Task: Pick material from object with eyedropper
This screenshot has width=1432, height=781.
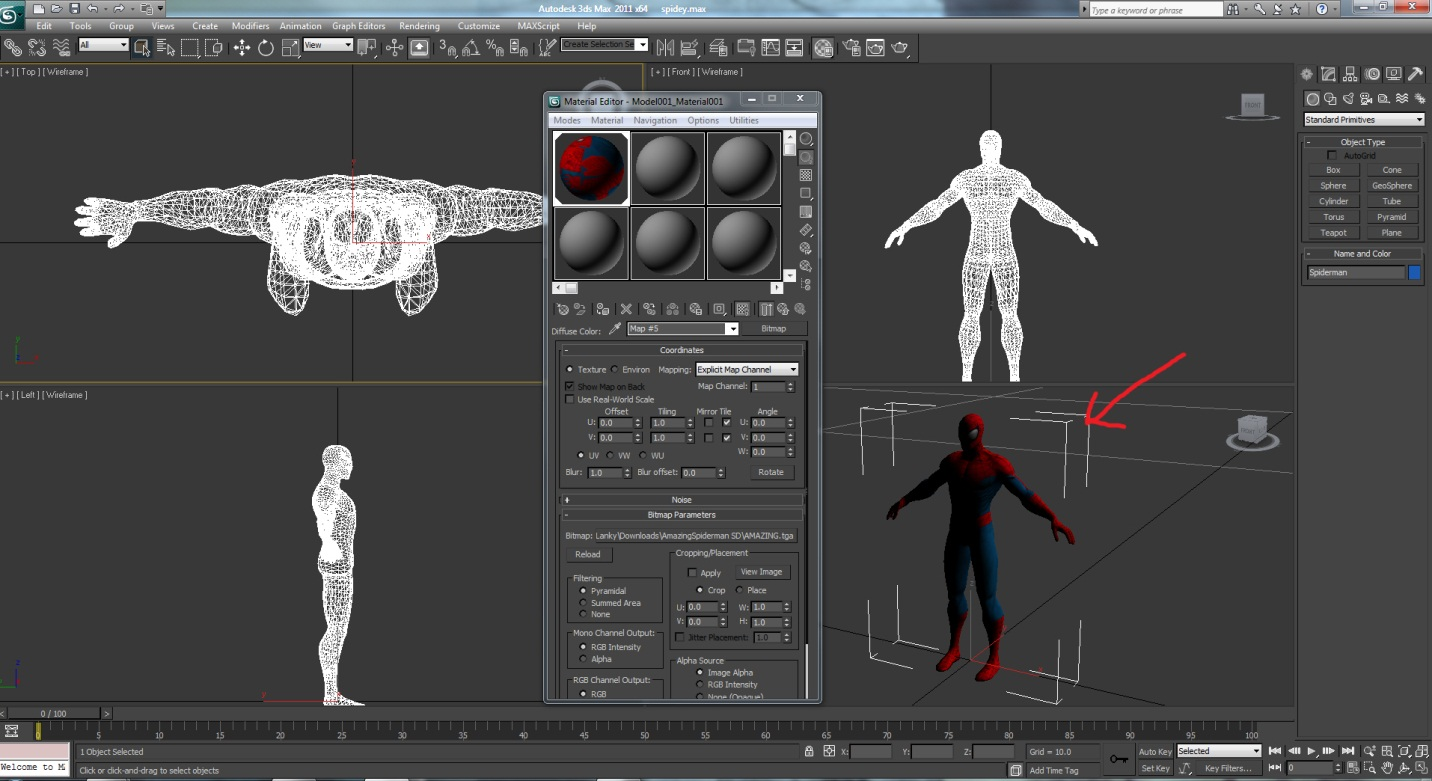Action: pos(615,329)
